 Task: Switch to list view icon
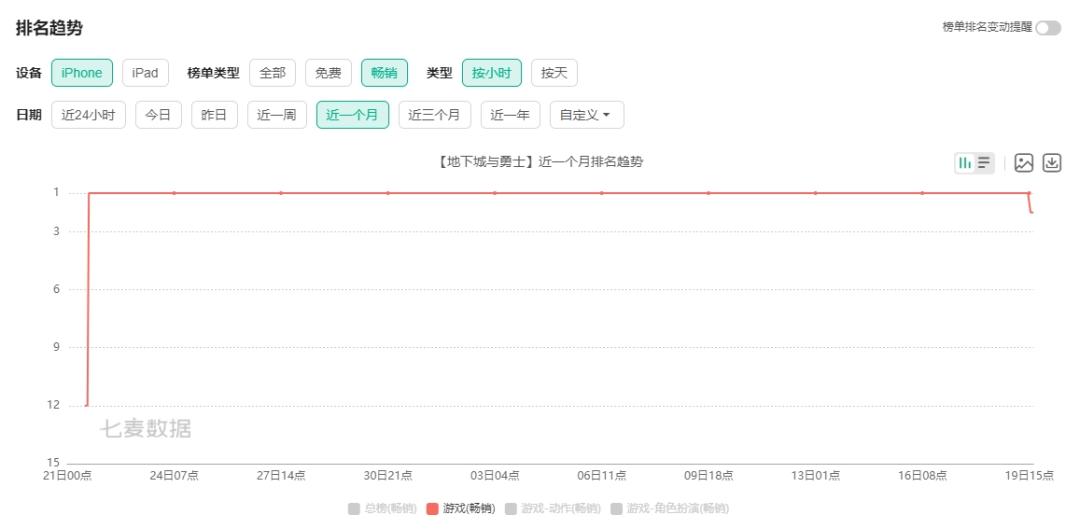(984, 163)
